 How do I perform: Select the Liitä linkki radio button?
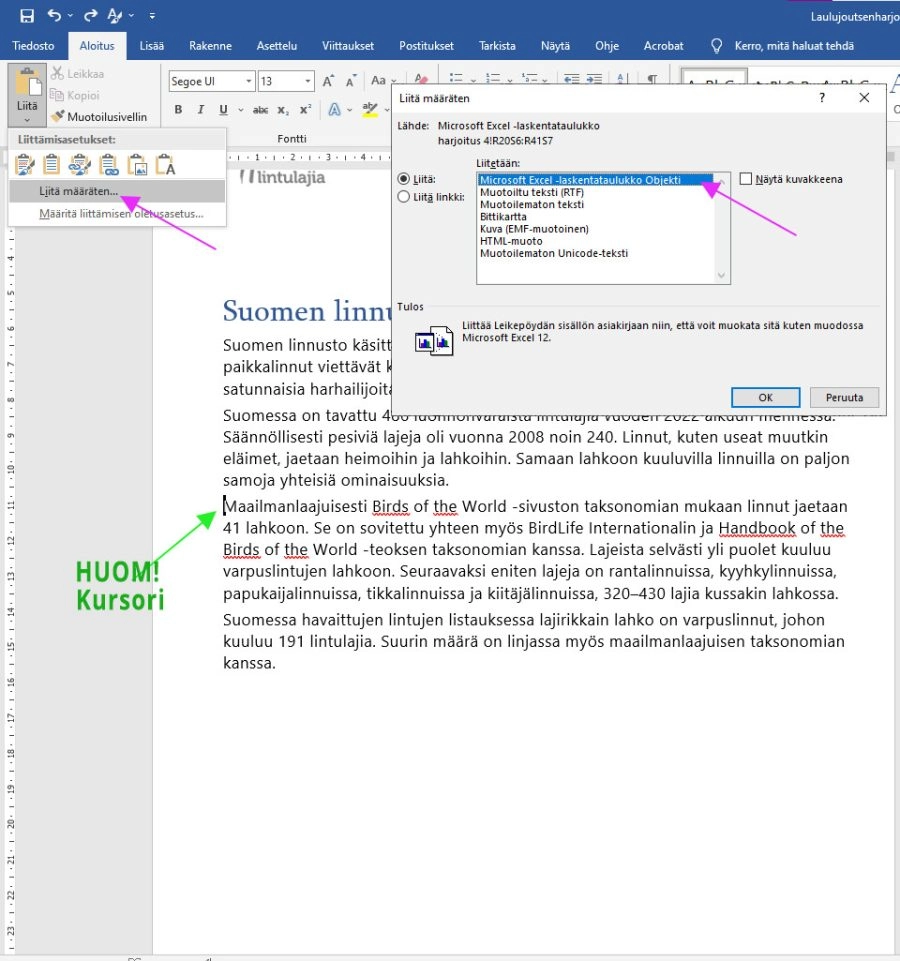point(404,197)
